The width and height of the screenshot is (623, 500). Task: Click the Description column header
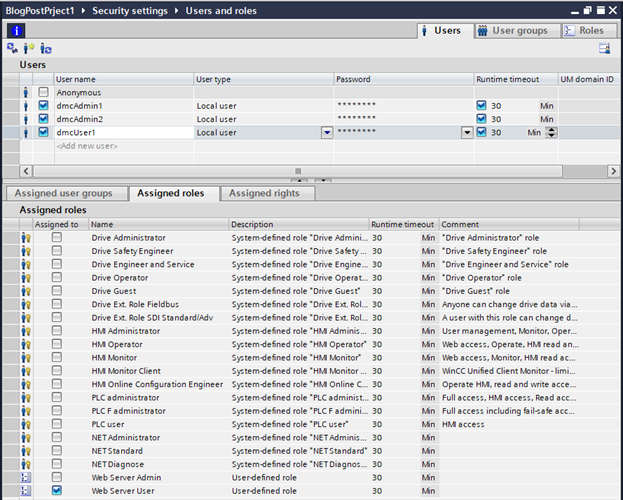coord(299,224)
